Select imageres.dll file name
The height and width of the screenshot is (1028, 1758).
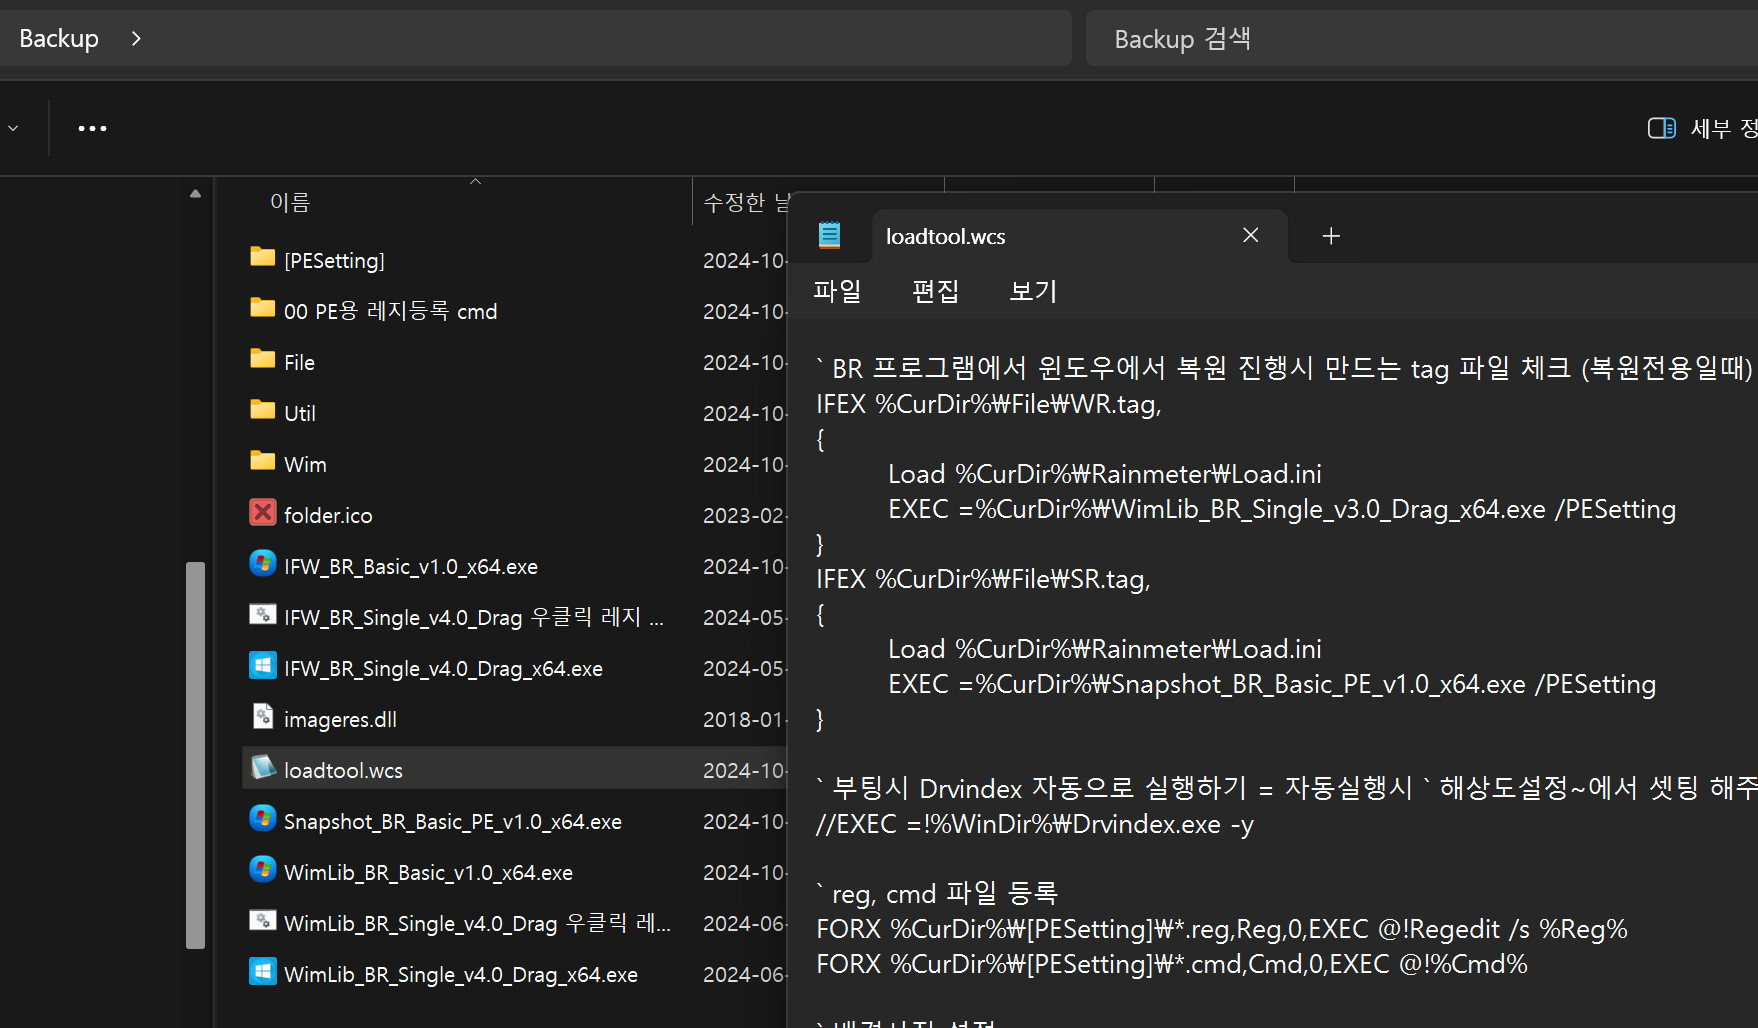click(340, 719)
